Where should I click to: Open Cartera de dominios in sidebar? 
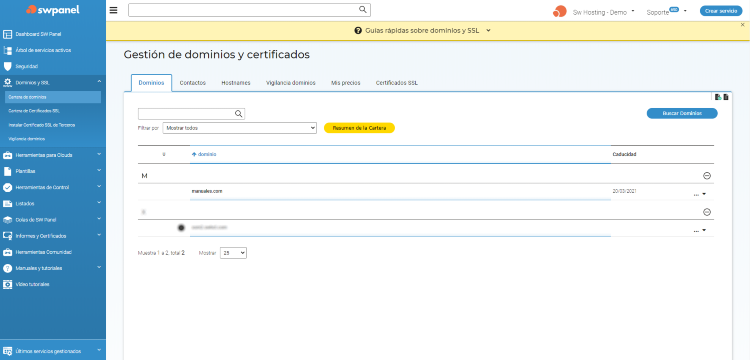[x=53, y=97]
